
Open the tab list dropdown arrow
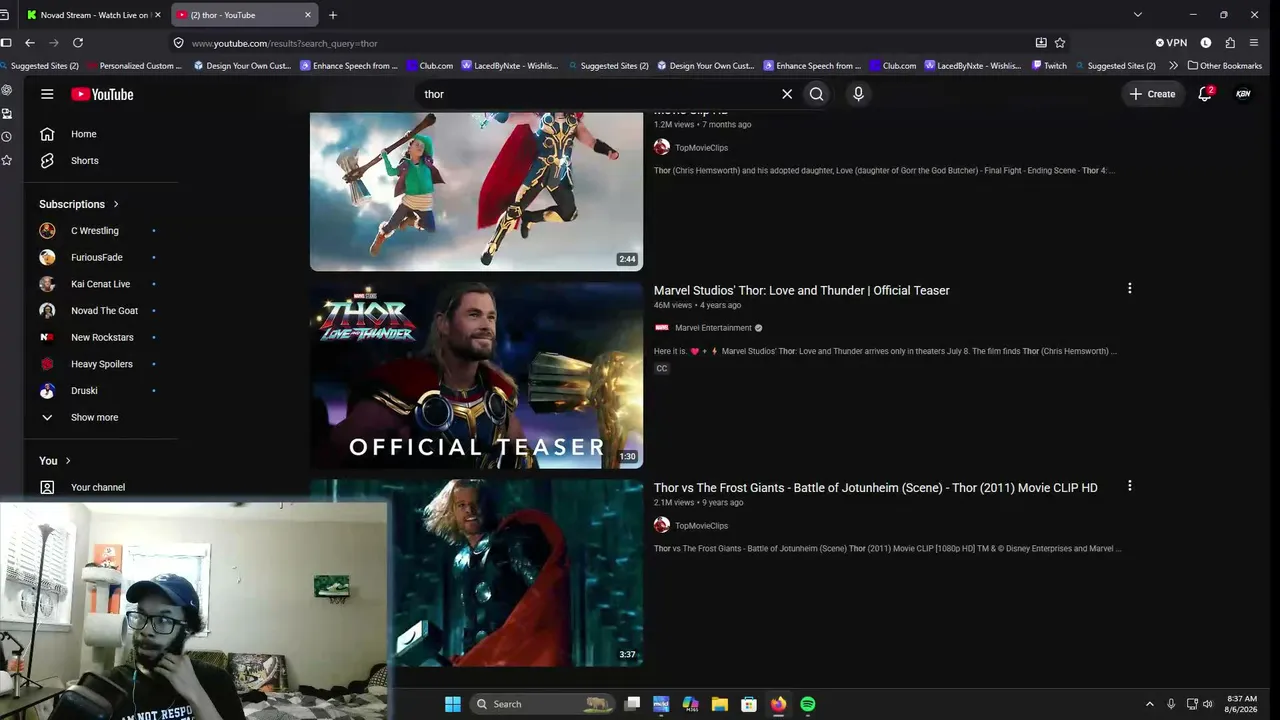(1137, 15)
